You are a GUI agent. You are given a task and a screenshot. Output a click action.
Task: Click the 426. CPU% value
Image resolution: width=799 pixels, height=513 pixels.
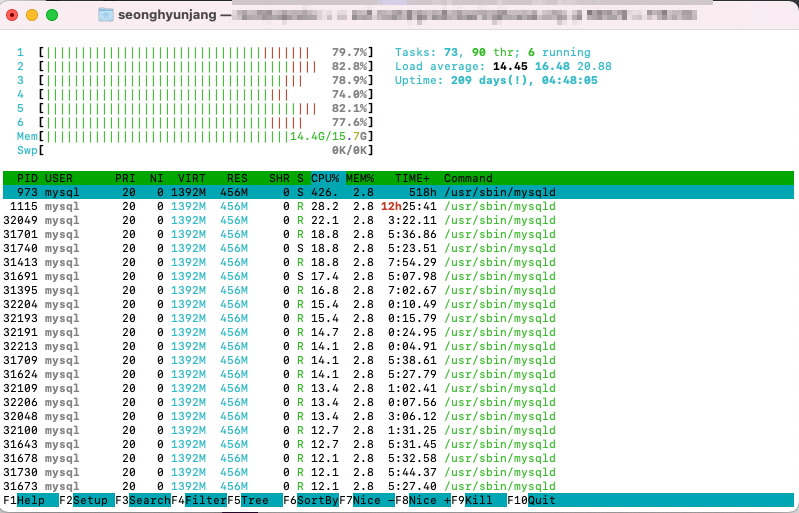(325, 193)
